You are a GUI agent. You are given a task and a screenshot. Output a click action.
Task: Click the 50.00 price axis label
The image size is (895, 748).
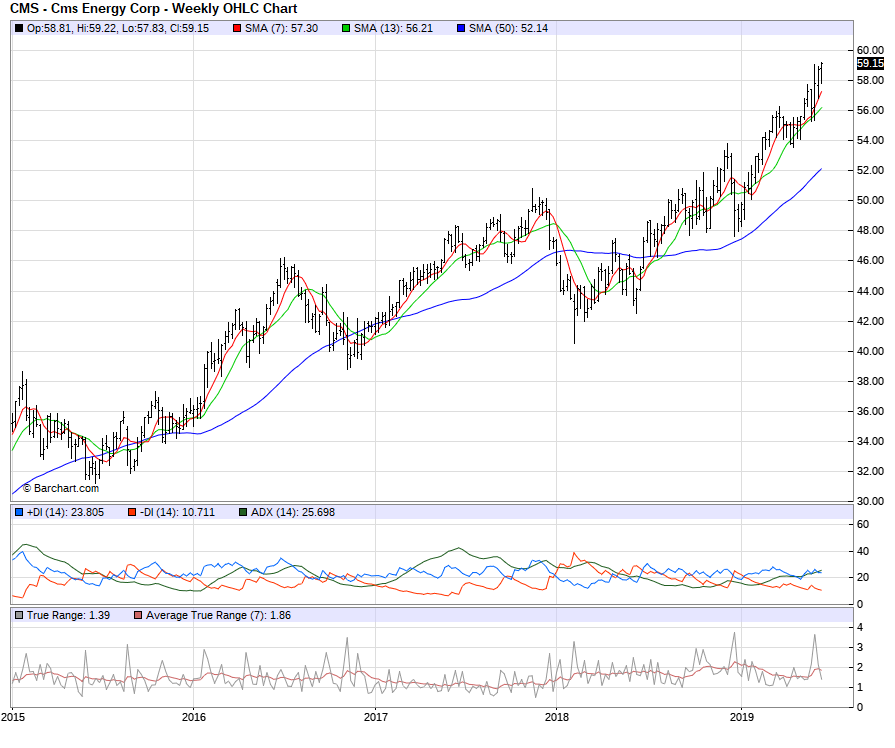(870, 200)
